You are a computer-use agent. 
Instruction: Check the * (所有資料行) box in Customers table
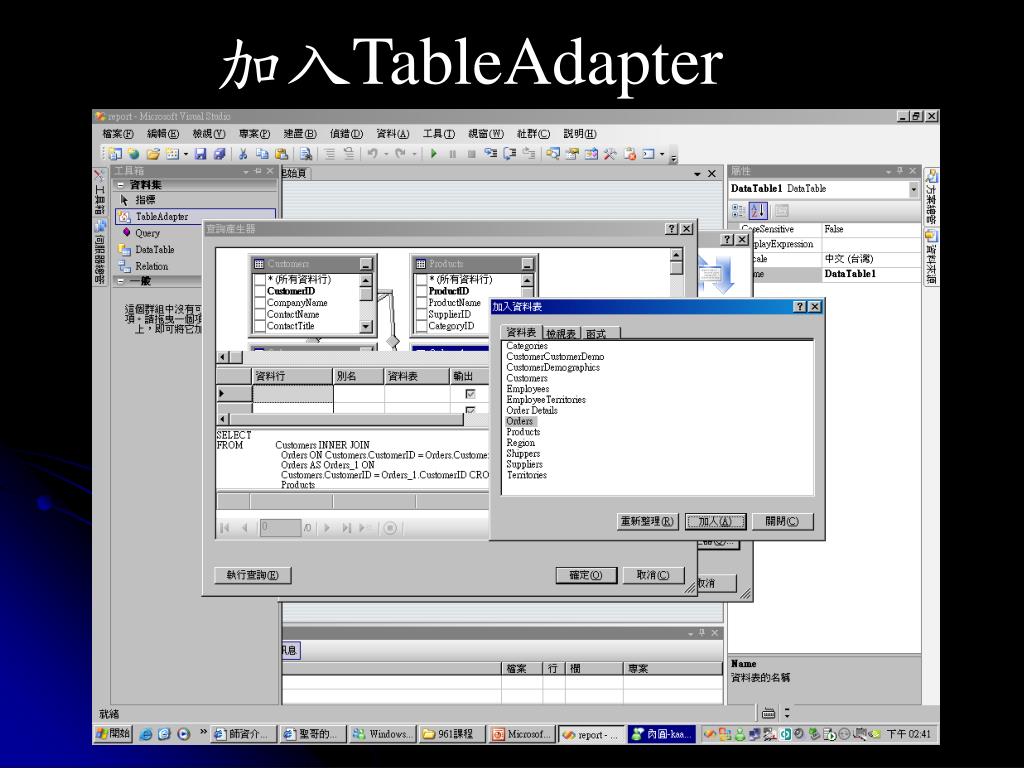click(259, 280)
